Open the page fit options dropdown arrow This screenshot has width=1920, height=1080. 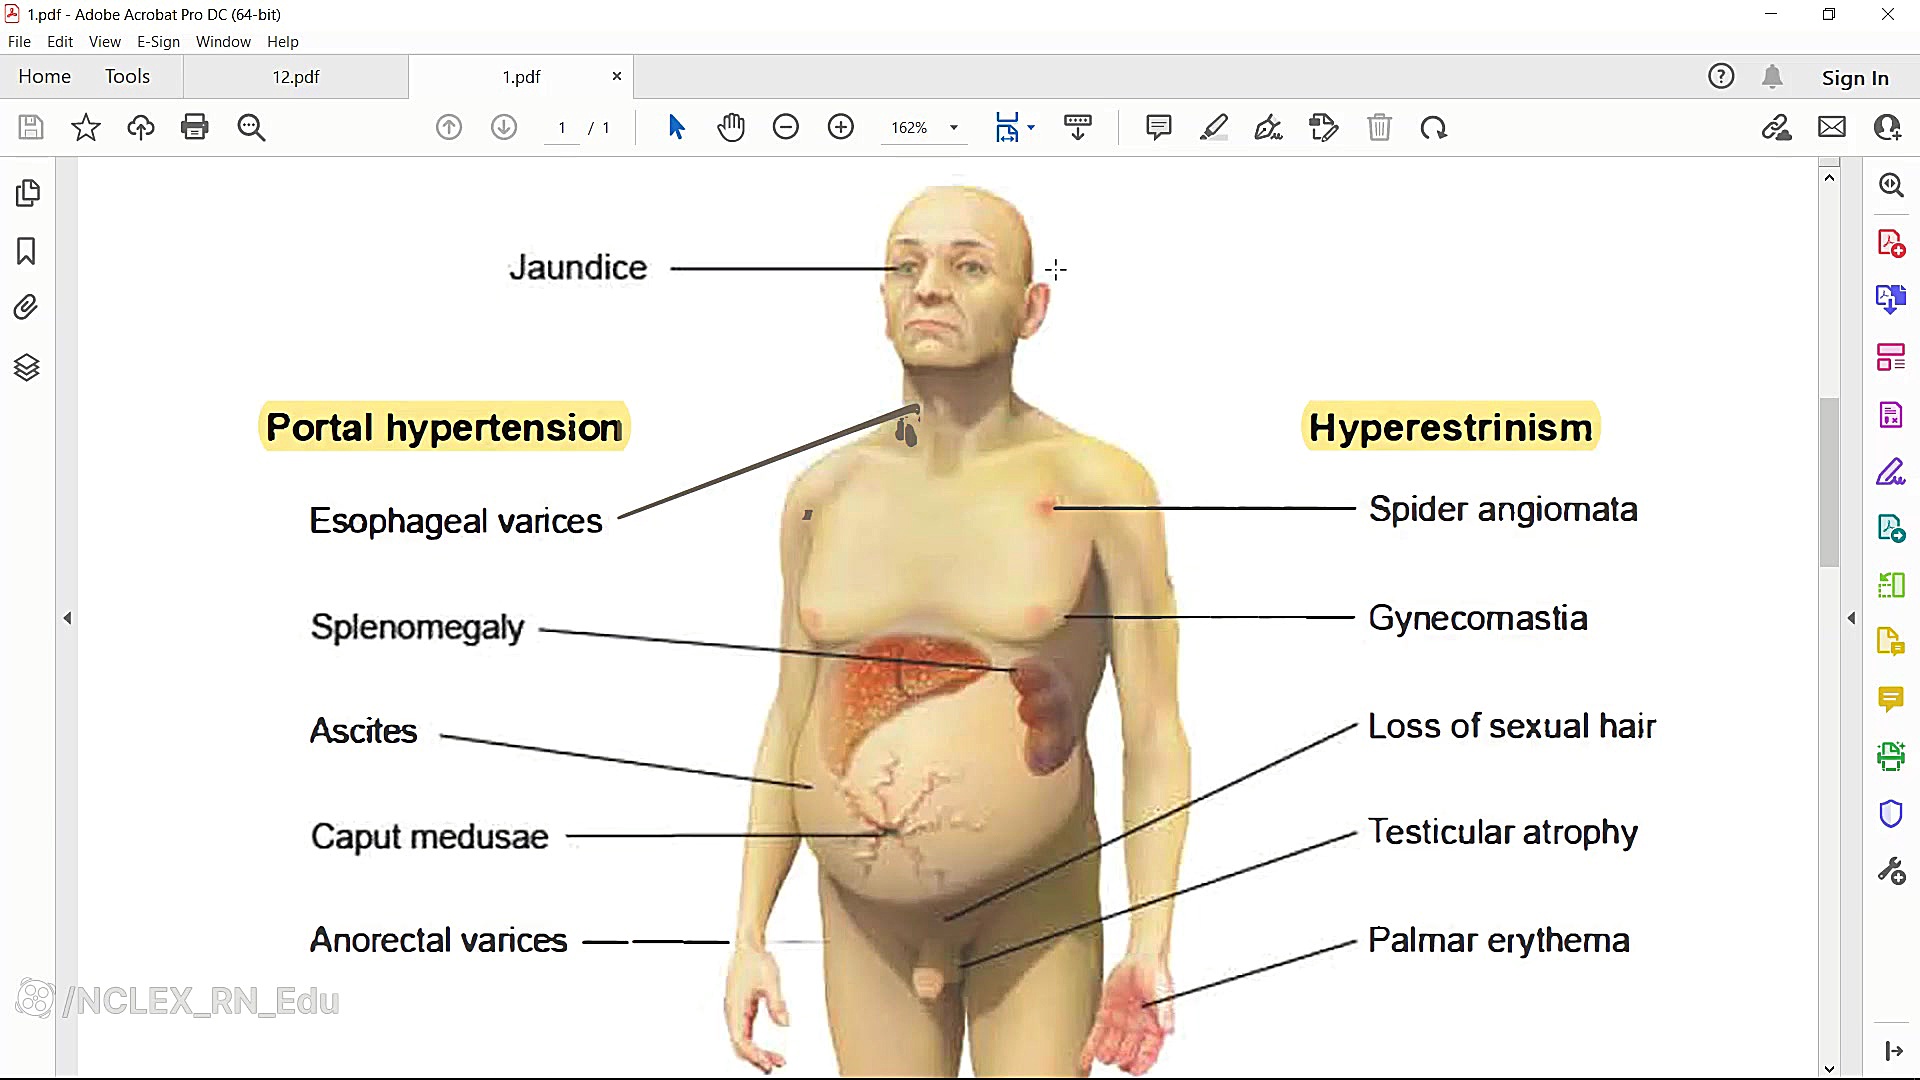(x=1031, y=128)
